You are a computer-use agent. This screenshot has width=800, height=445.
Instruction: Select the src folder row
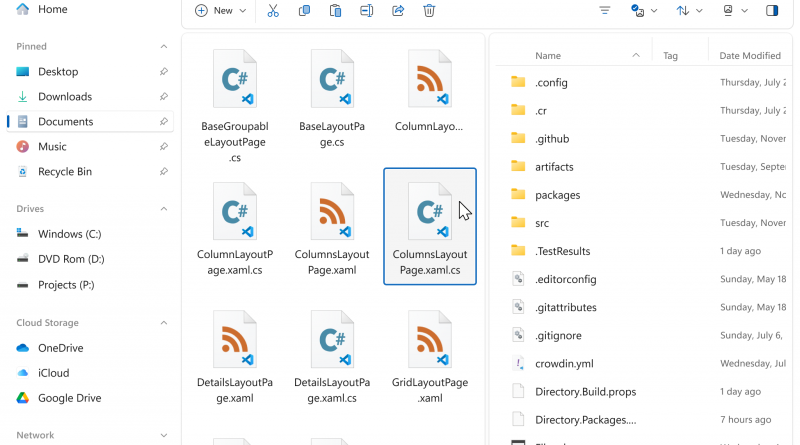[x=644, y=222]
